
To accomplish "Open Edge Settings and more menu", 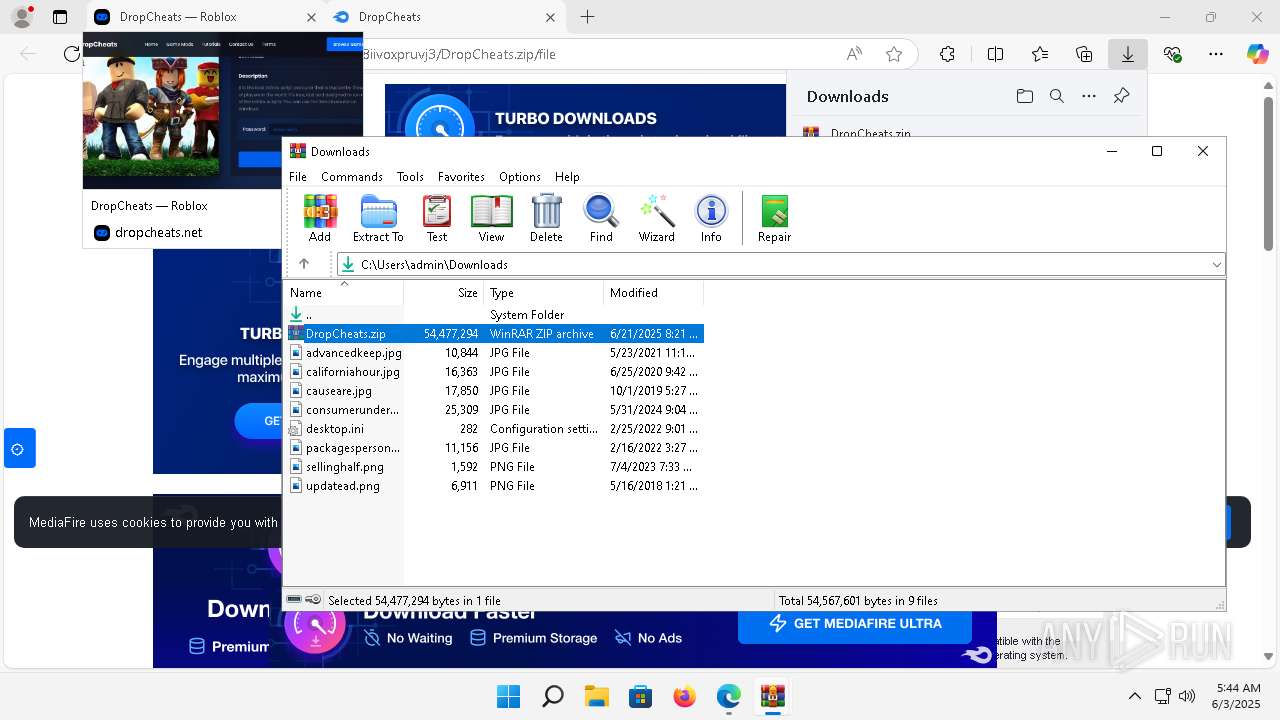I will (1216, 54).
